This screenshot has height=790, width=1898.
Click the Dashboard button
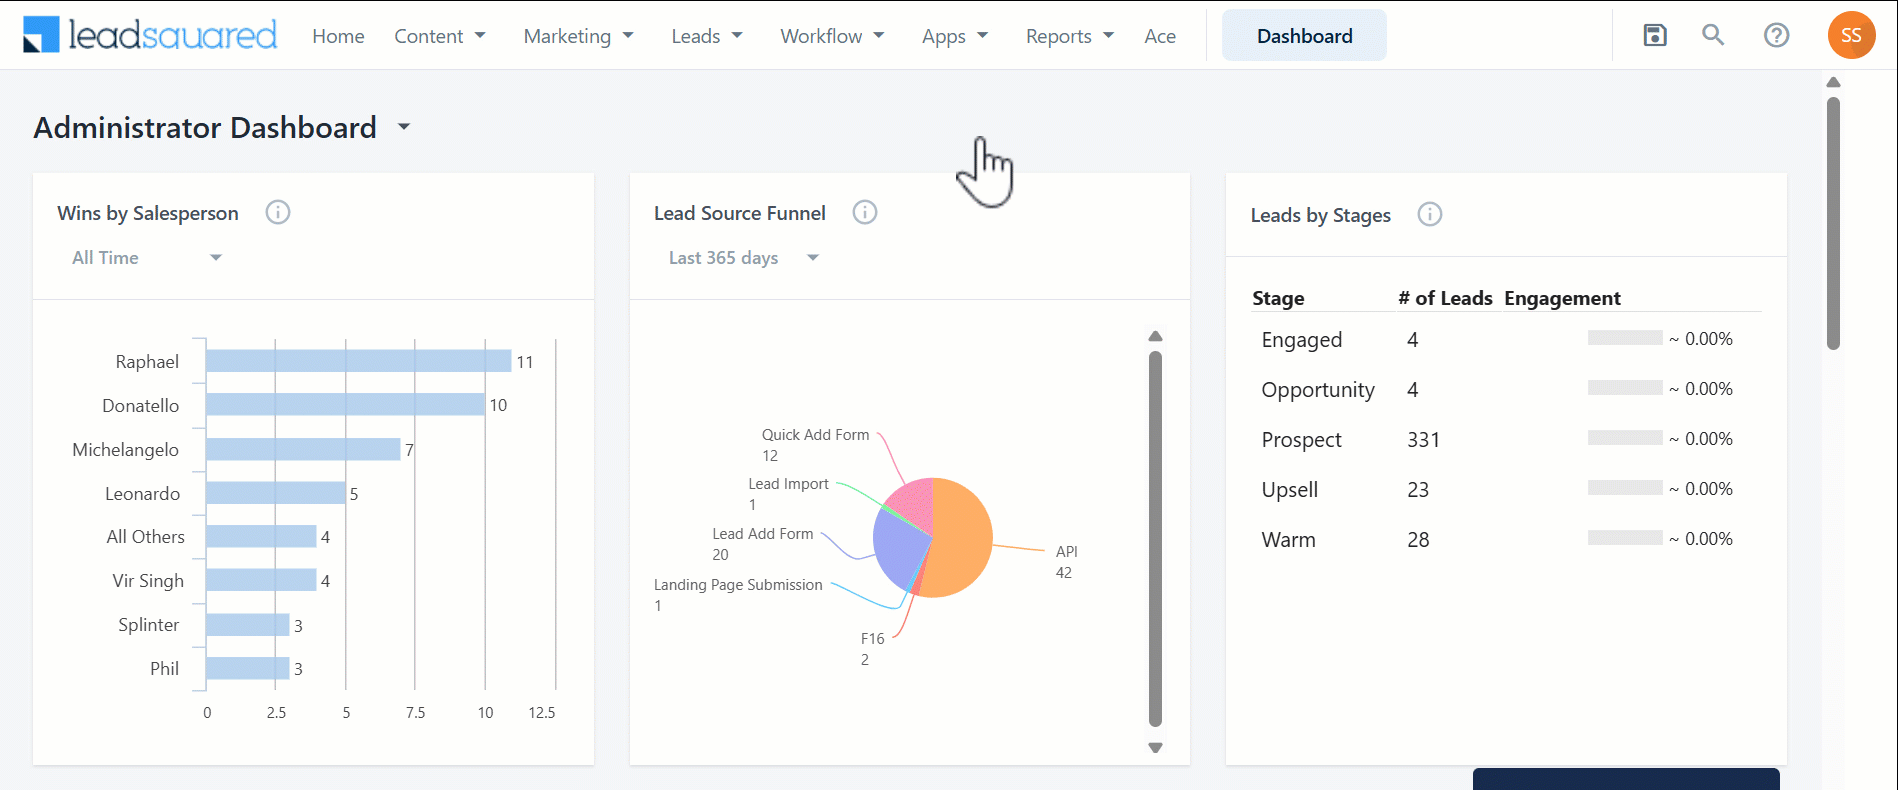pos(1304,36)
